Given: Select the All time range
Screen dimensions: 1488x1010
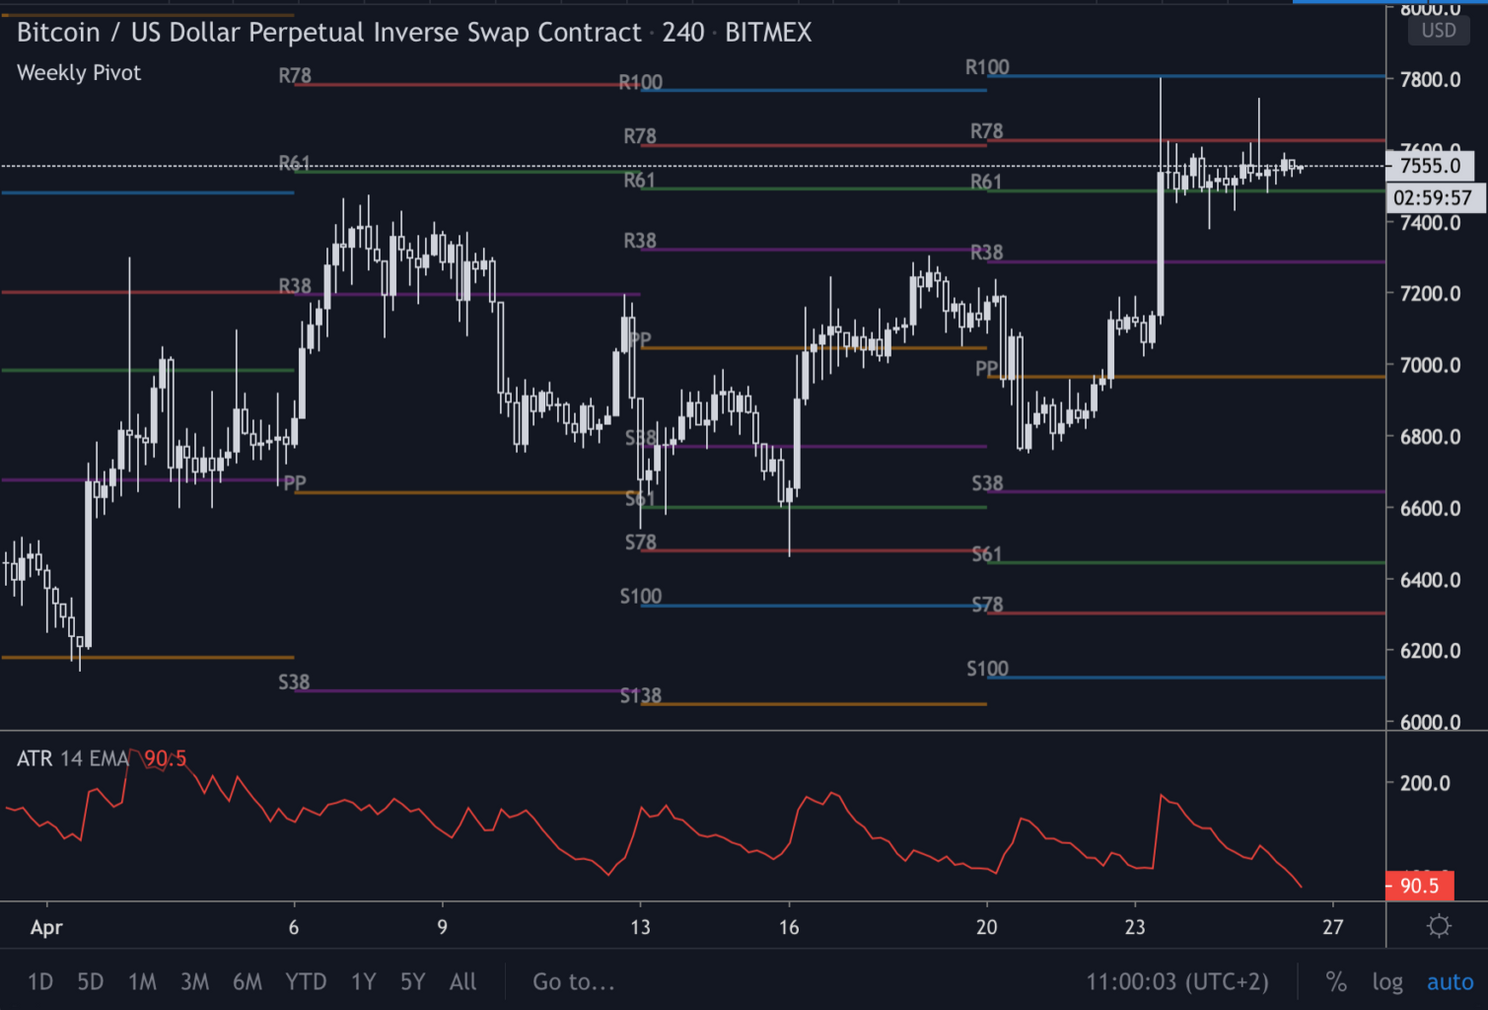Looking at the screenshot, I should pyautogui.click(x=463, y=982).
